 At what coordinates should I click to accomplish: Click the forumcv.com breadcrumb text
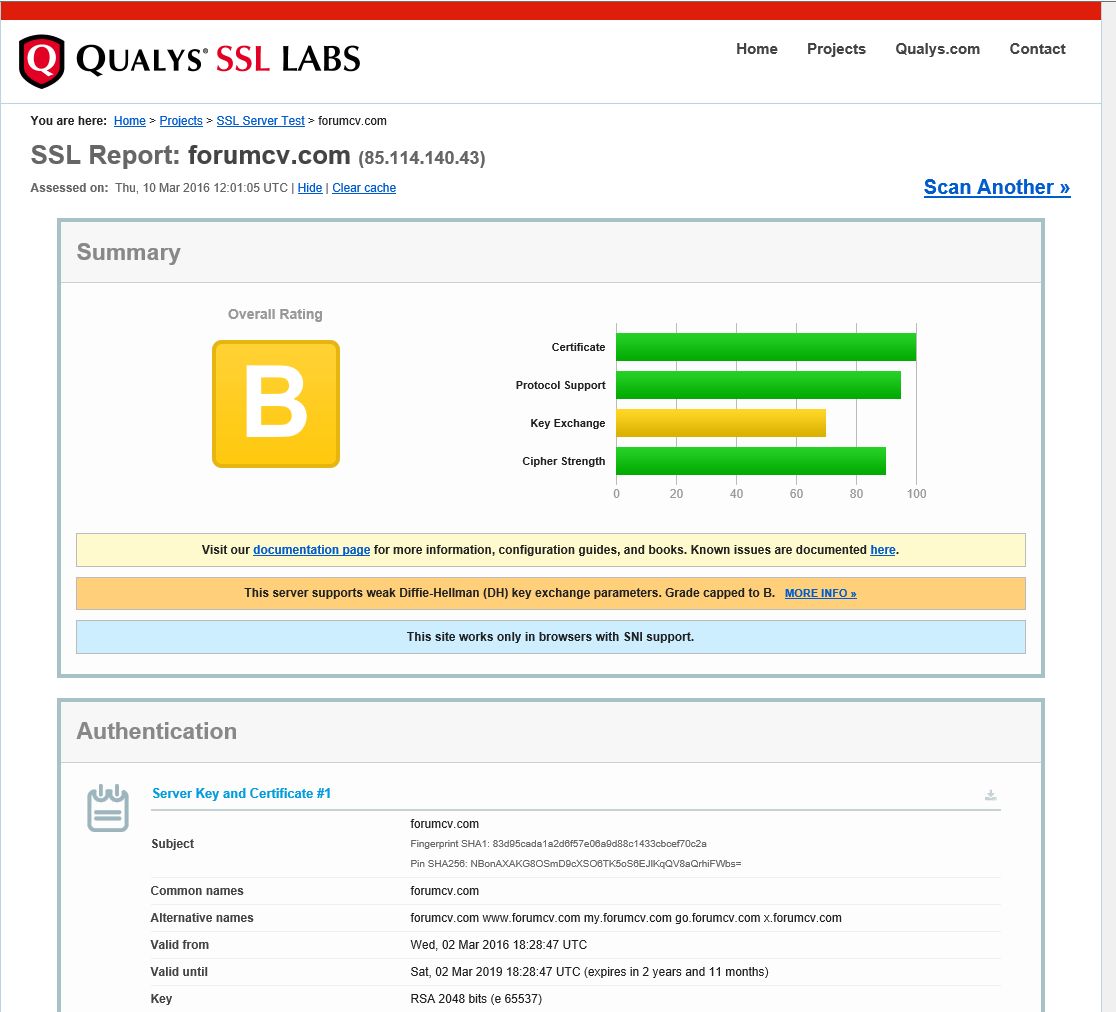(352, 121)
